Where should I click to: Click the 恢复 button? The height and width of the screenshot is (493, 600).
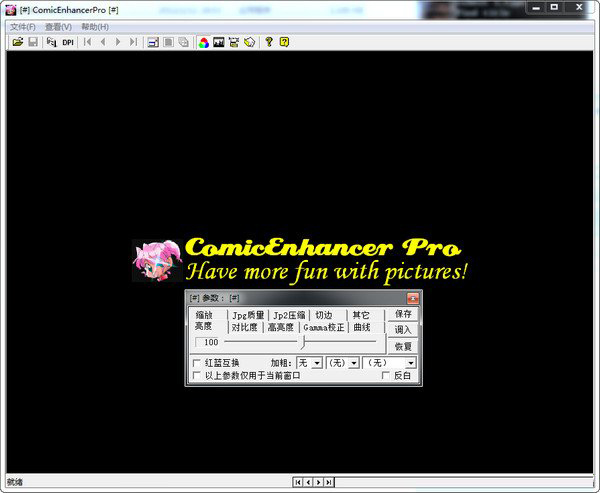403,346
